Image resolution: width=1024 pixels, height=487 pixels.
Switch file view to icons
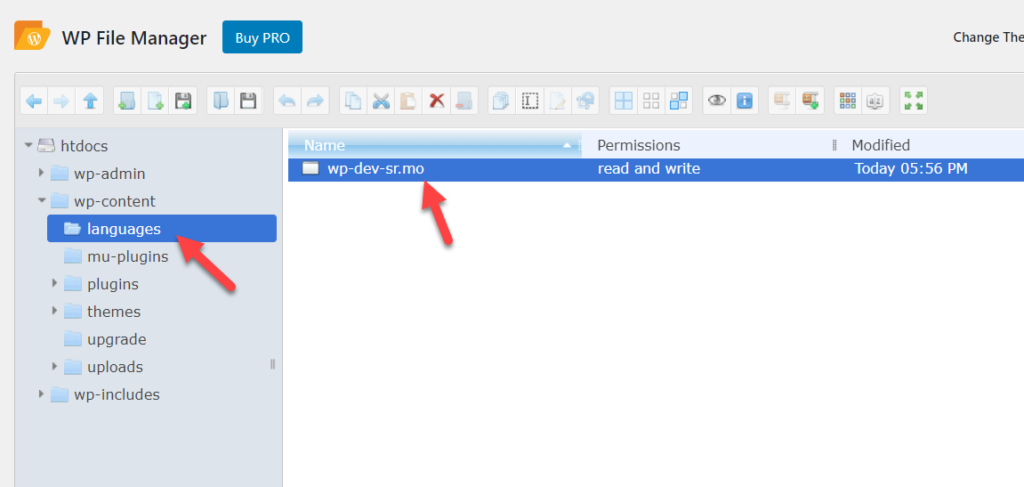[848, 101]
